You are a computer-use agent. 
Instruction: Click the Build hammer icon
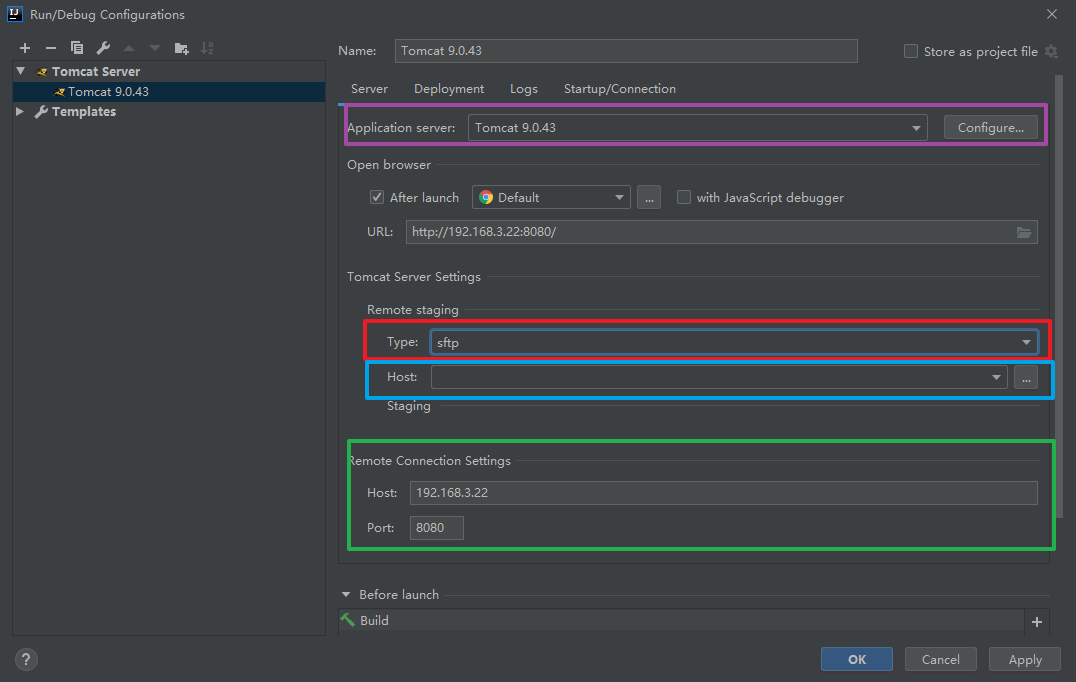tap(348, 620)
